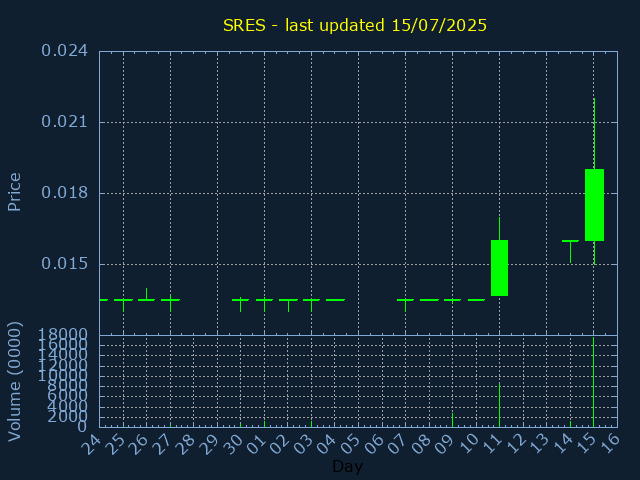Click the Price axis title
This screenshot has height=480, width=640.
coord(14,192)
